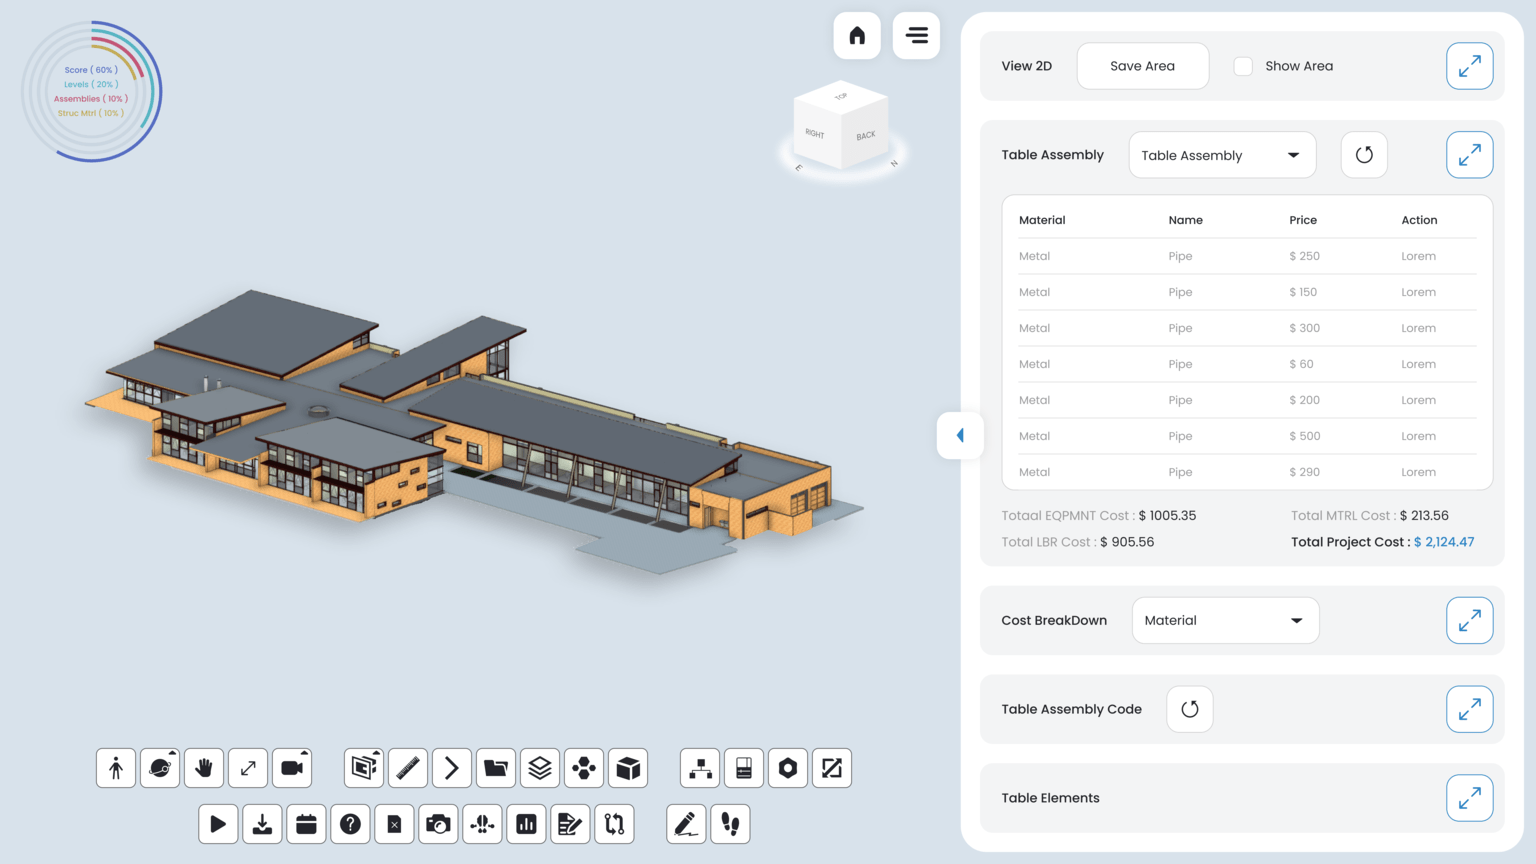Open the Layers stack tool

pyautogui.click(x=540, y=768)
